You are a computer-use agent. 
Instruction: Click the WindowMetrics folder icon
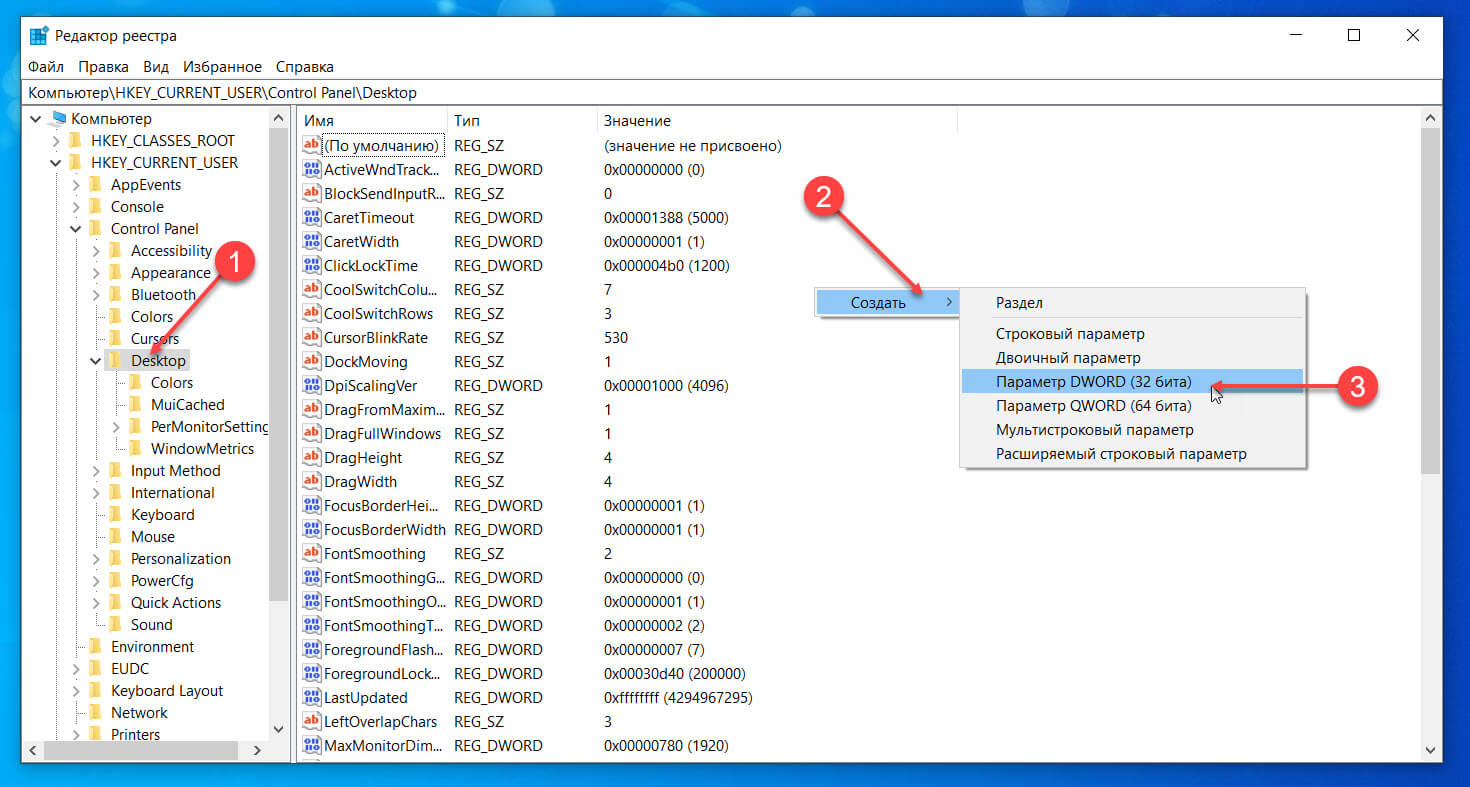click(135, 449)
